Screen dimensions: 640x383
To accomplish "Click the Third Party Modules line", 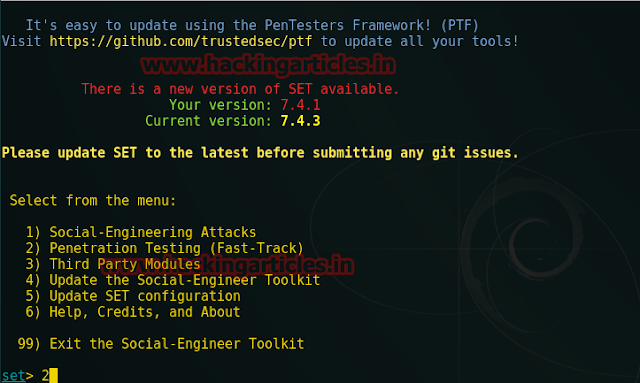I will (113, 264).
